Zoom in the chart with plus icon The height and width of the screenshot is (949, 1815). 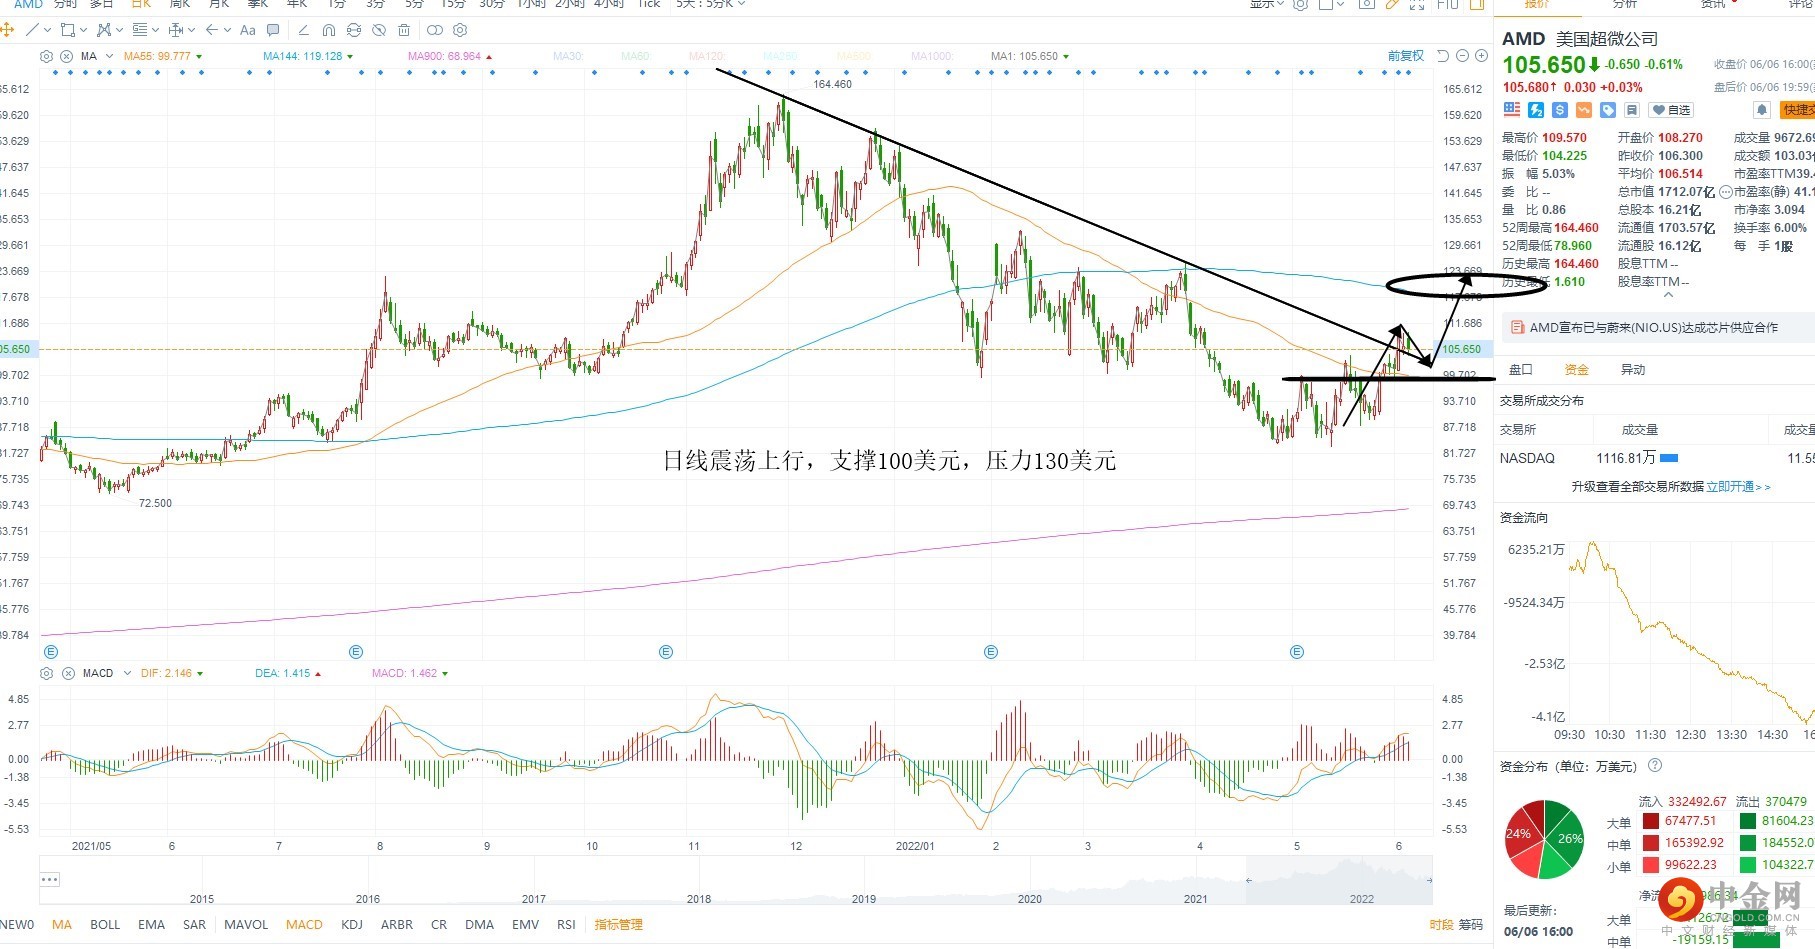1482,56
